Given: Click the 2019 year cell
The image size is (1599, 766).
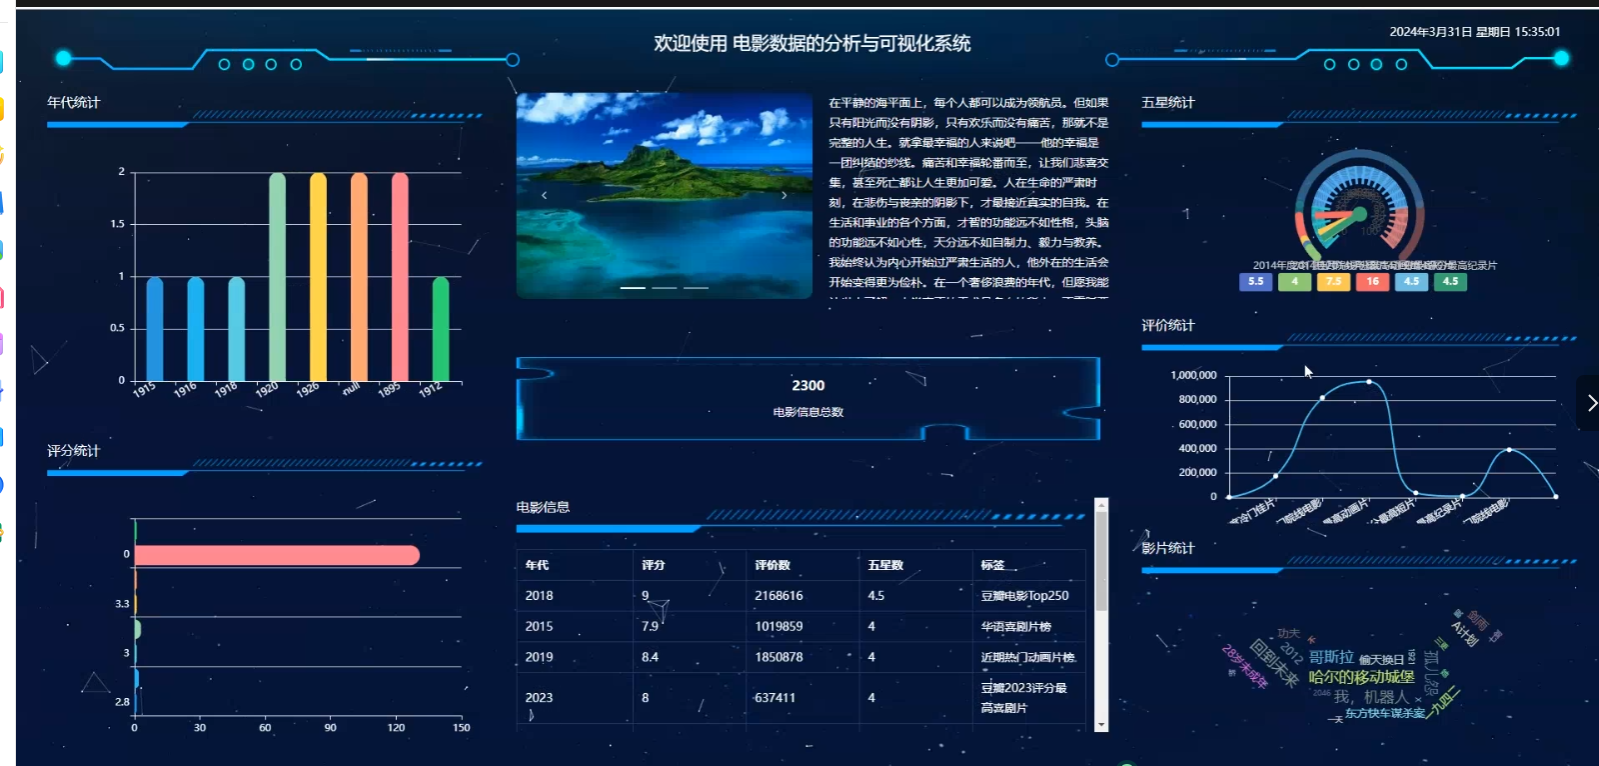Looking at the screenshot, I should tap(539, 657).
